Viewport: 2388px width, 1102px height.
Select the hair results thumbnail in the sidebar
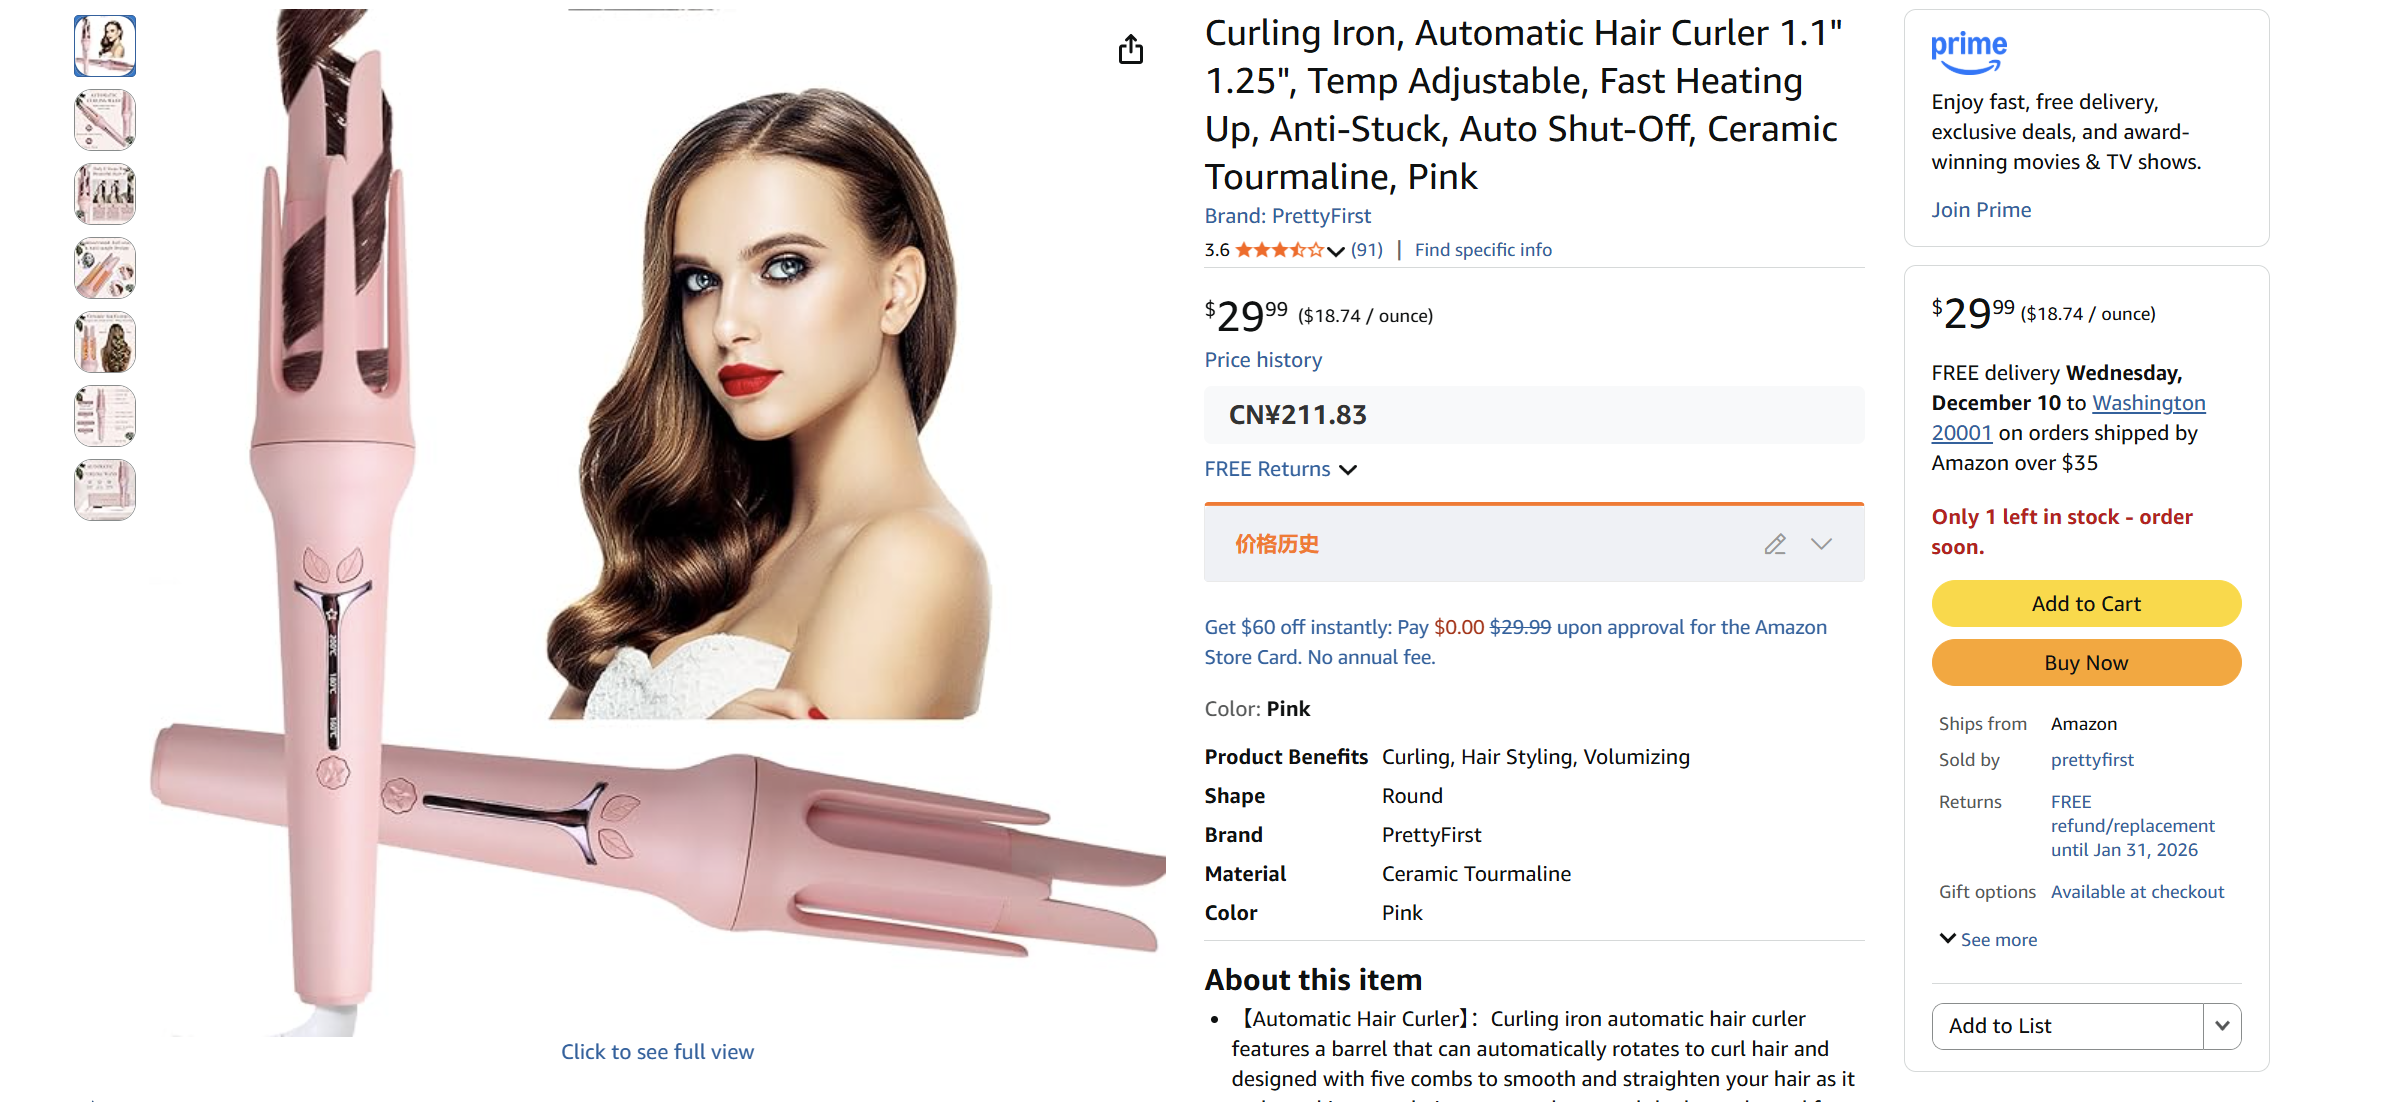tap(104, 342)
